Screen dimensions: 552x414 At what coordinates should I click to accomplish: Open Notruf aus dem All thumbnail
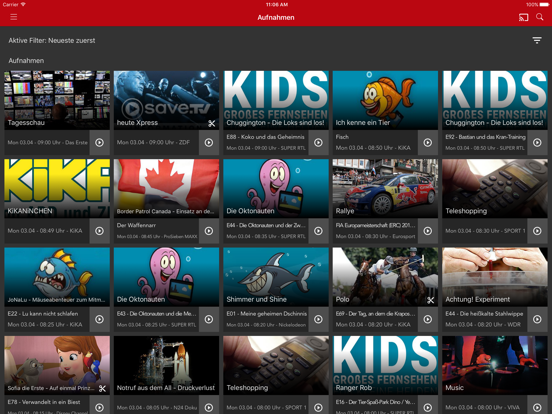(167, 365)
